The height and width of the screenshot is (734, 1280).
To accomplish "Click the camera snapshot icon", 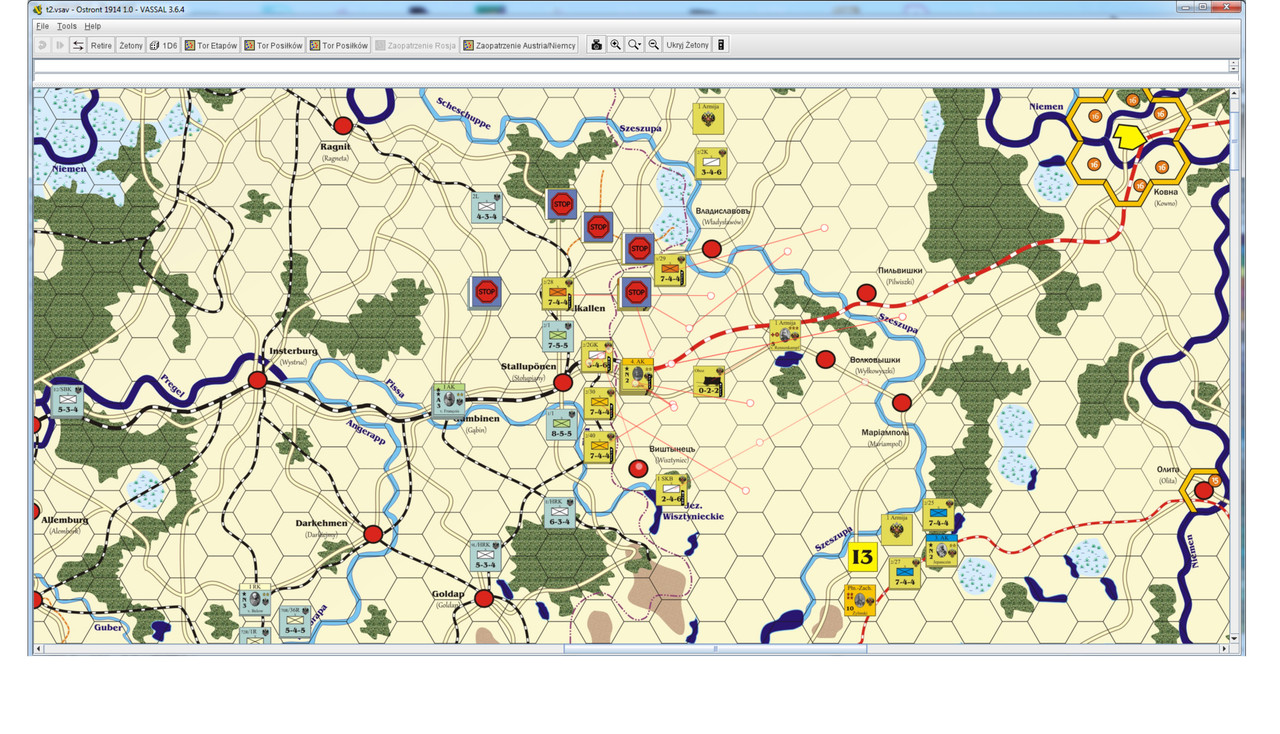I will point(597,45).
